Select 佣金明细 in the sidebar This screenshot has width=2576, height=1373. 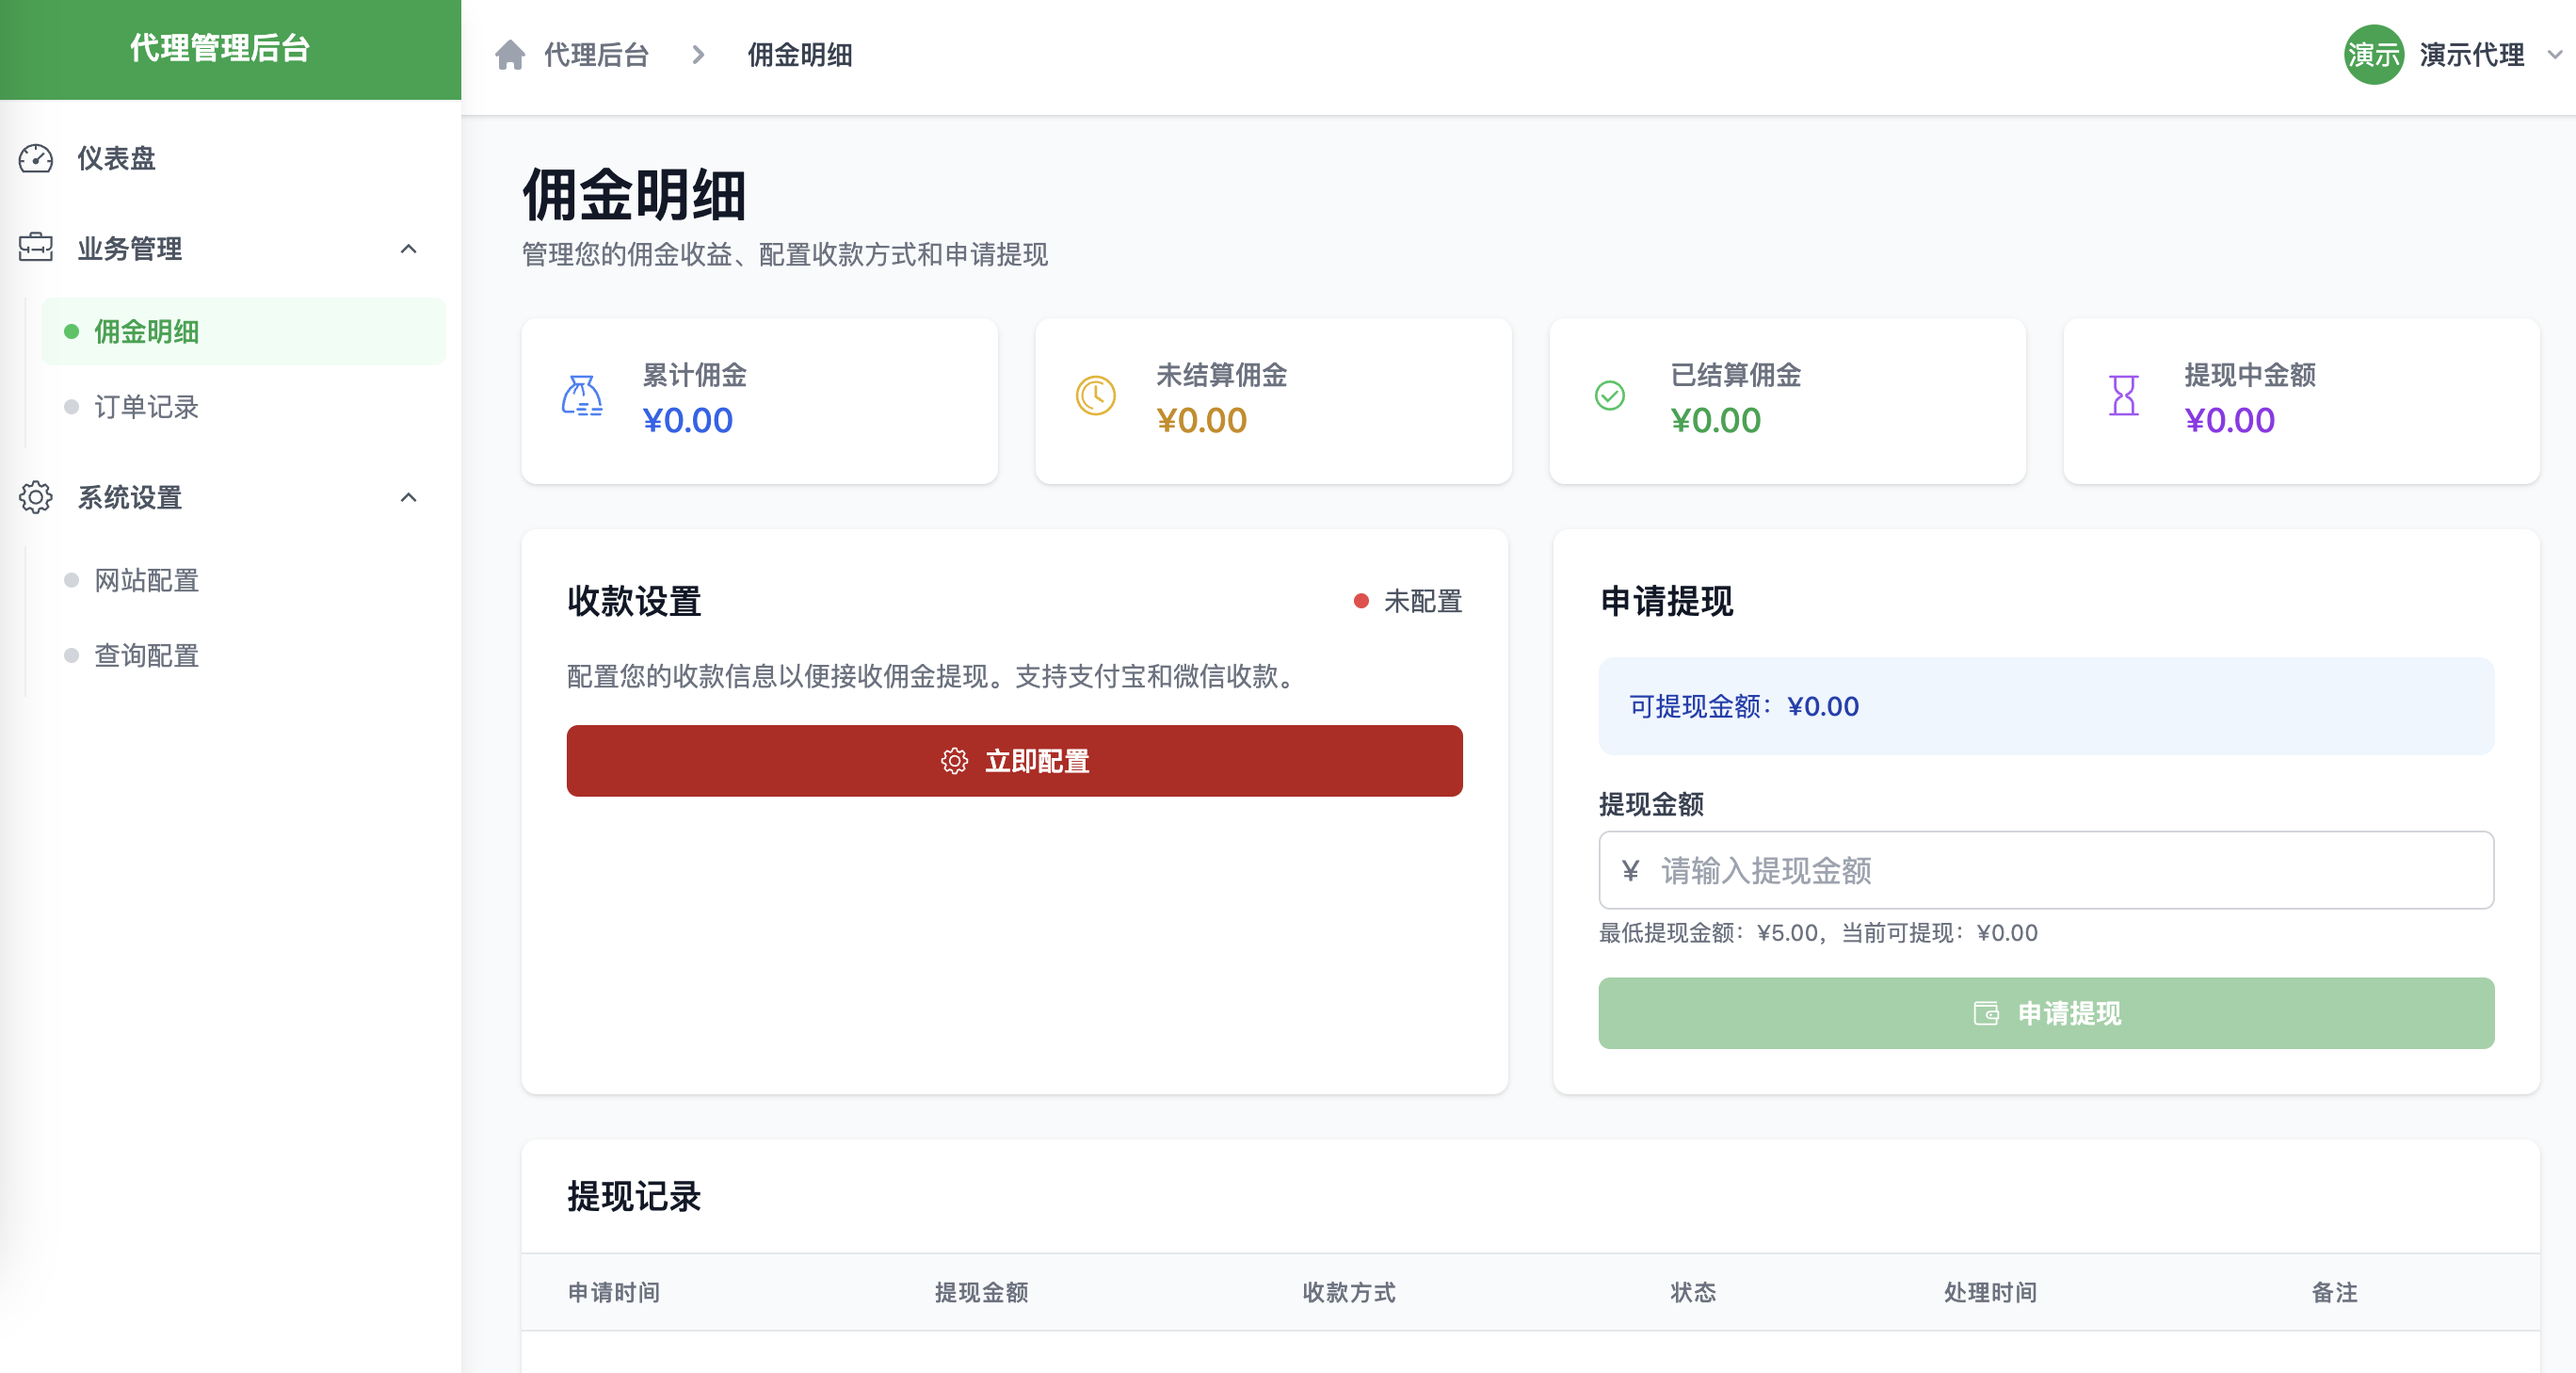pos(244,331)
